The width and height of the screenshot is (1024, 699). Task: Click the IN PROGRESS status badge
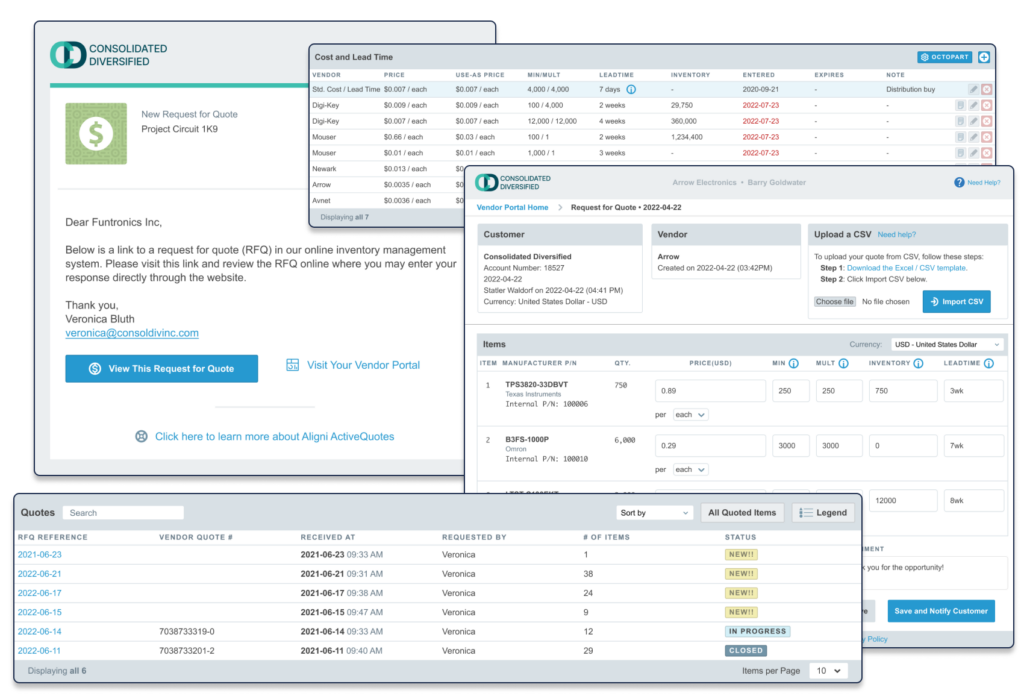pos(758,632)
